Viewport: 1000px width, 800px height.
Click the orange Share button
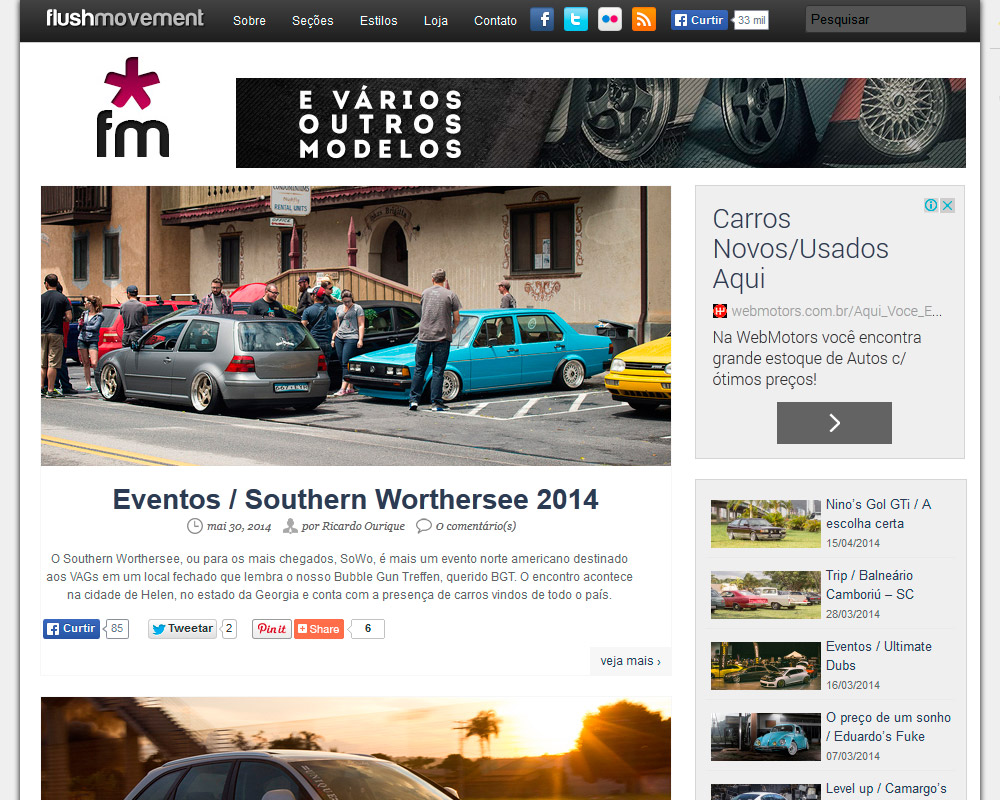click(319, 629)
